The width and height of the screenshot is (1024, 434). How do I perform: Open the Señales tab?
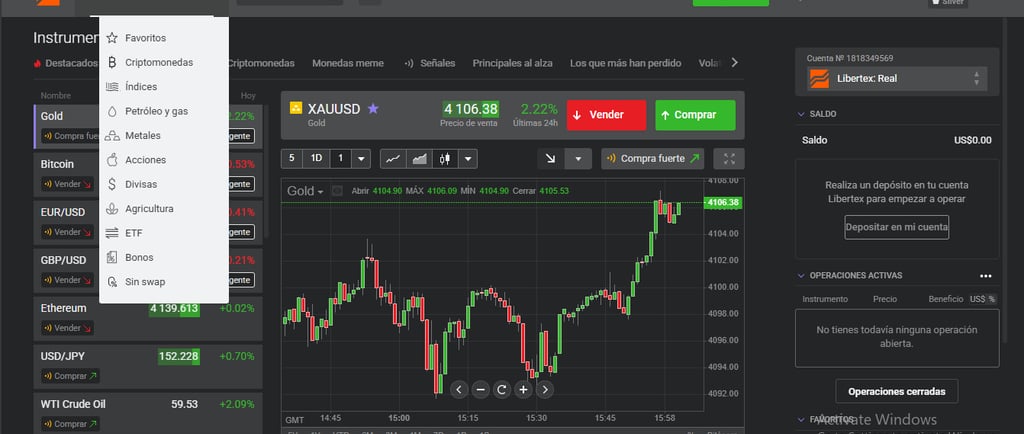coord(430,63)
